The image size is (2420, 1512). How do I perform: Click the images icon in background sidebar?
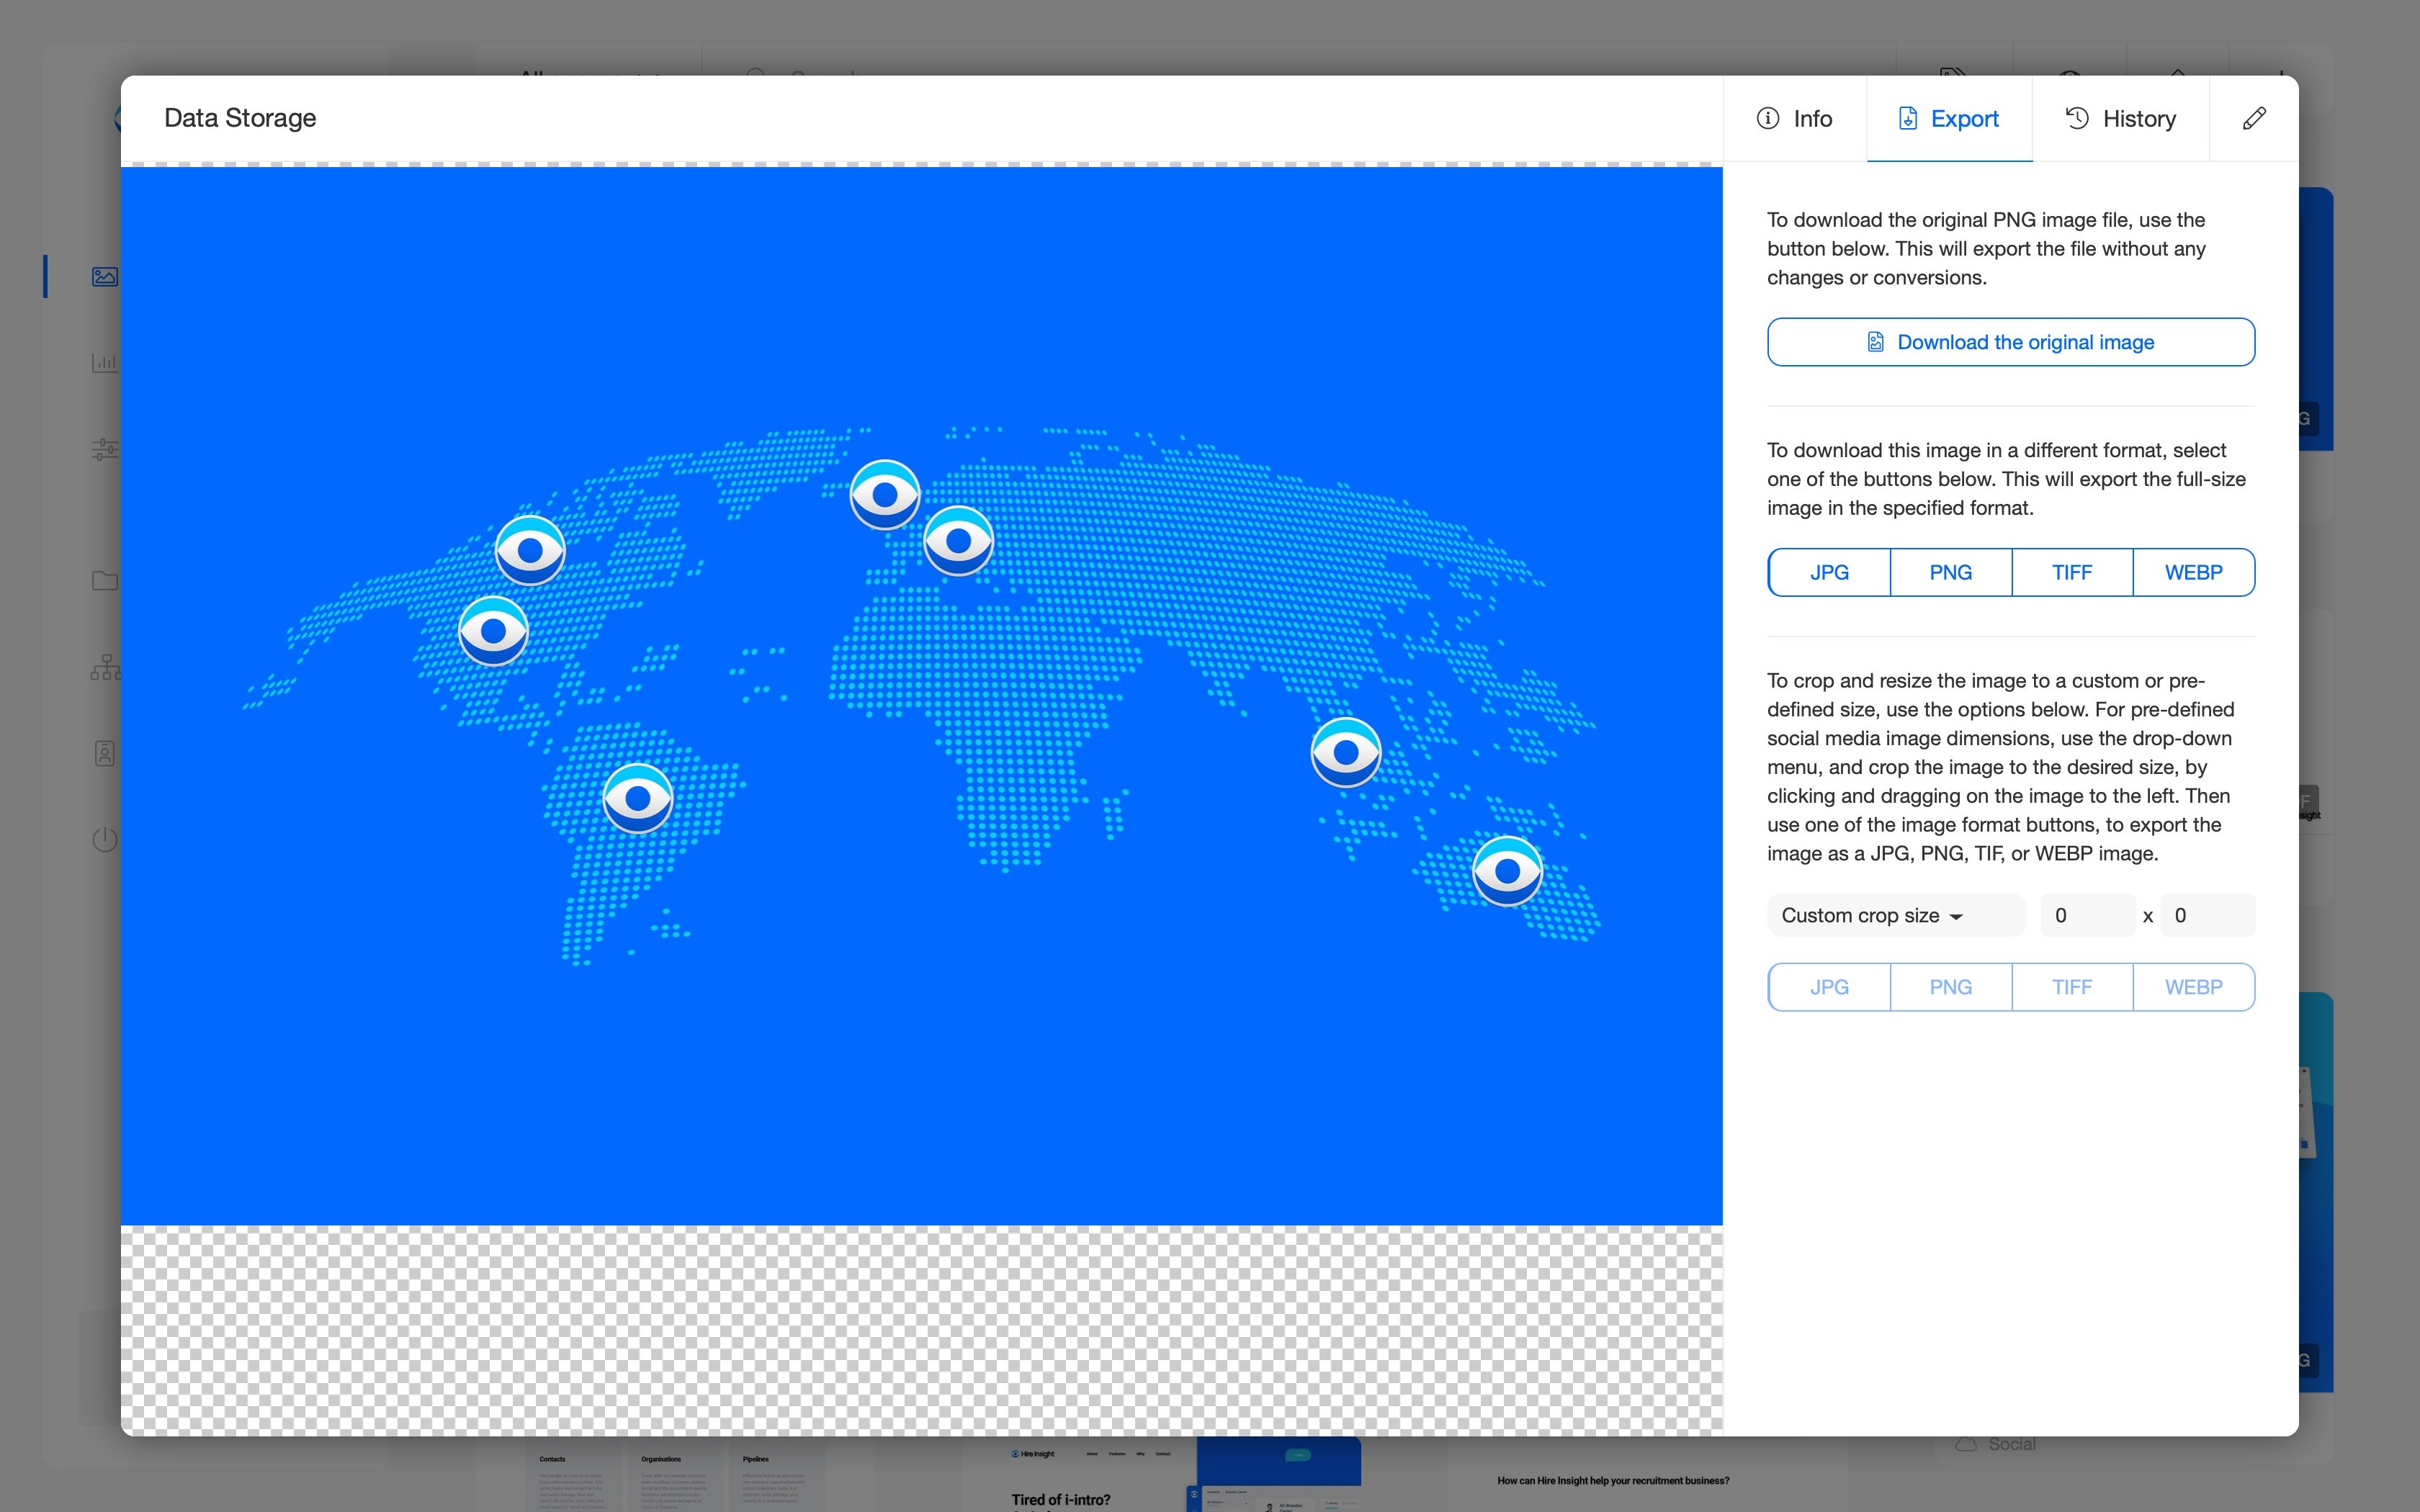pos(105,277)
